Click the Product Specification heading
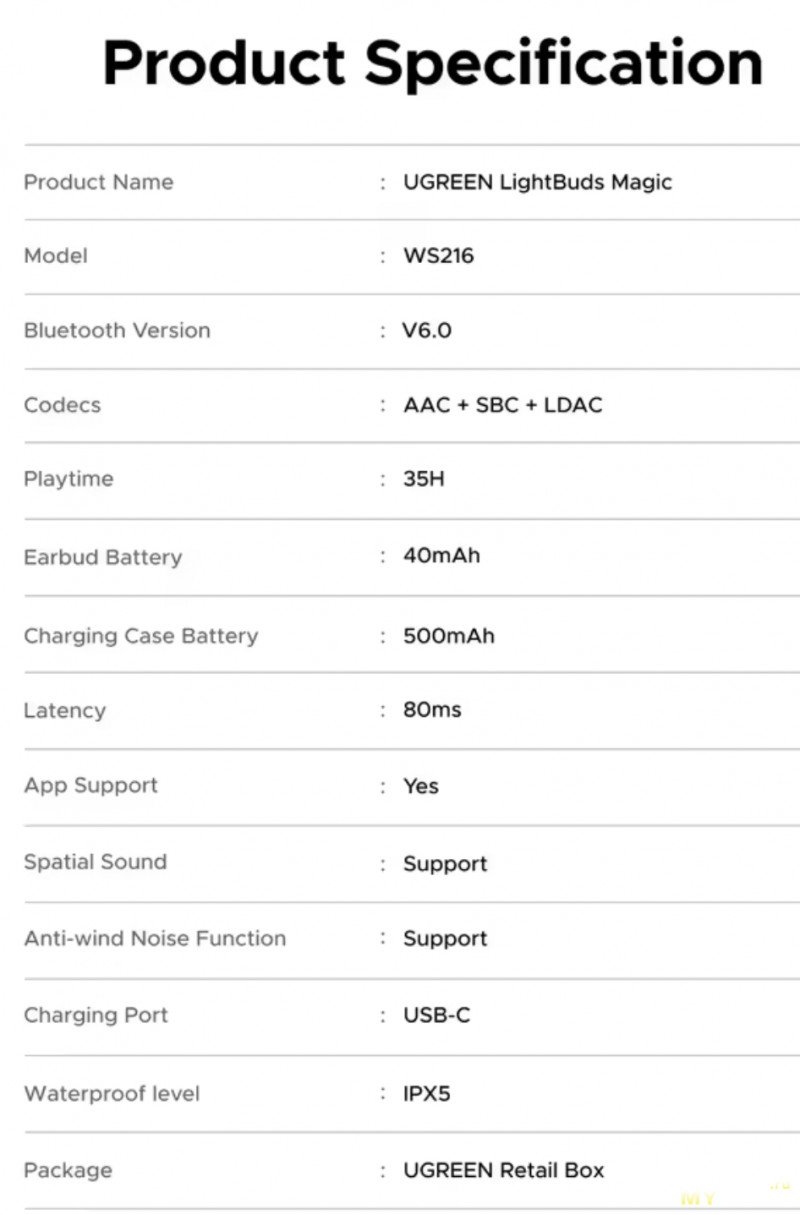This screenshot has height=1215, width=800. [432, 62]
